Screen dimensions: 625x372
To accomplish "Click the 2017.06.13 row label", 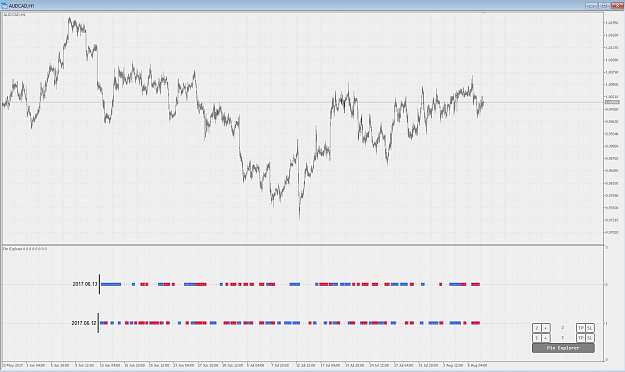I will (x=85, y=284).
